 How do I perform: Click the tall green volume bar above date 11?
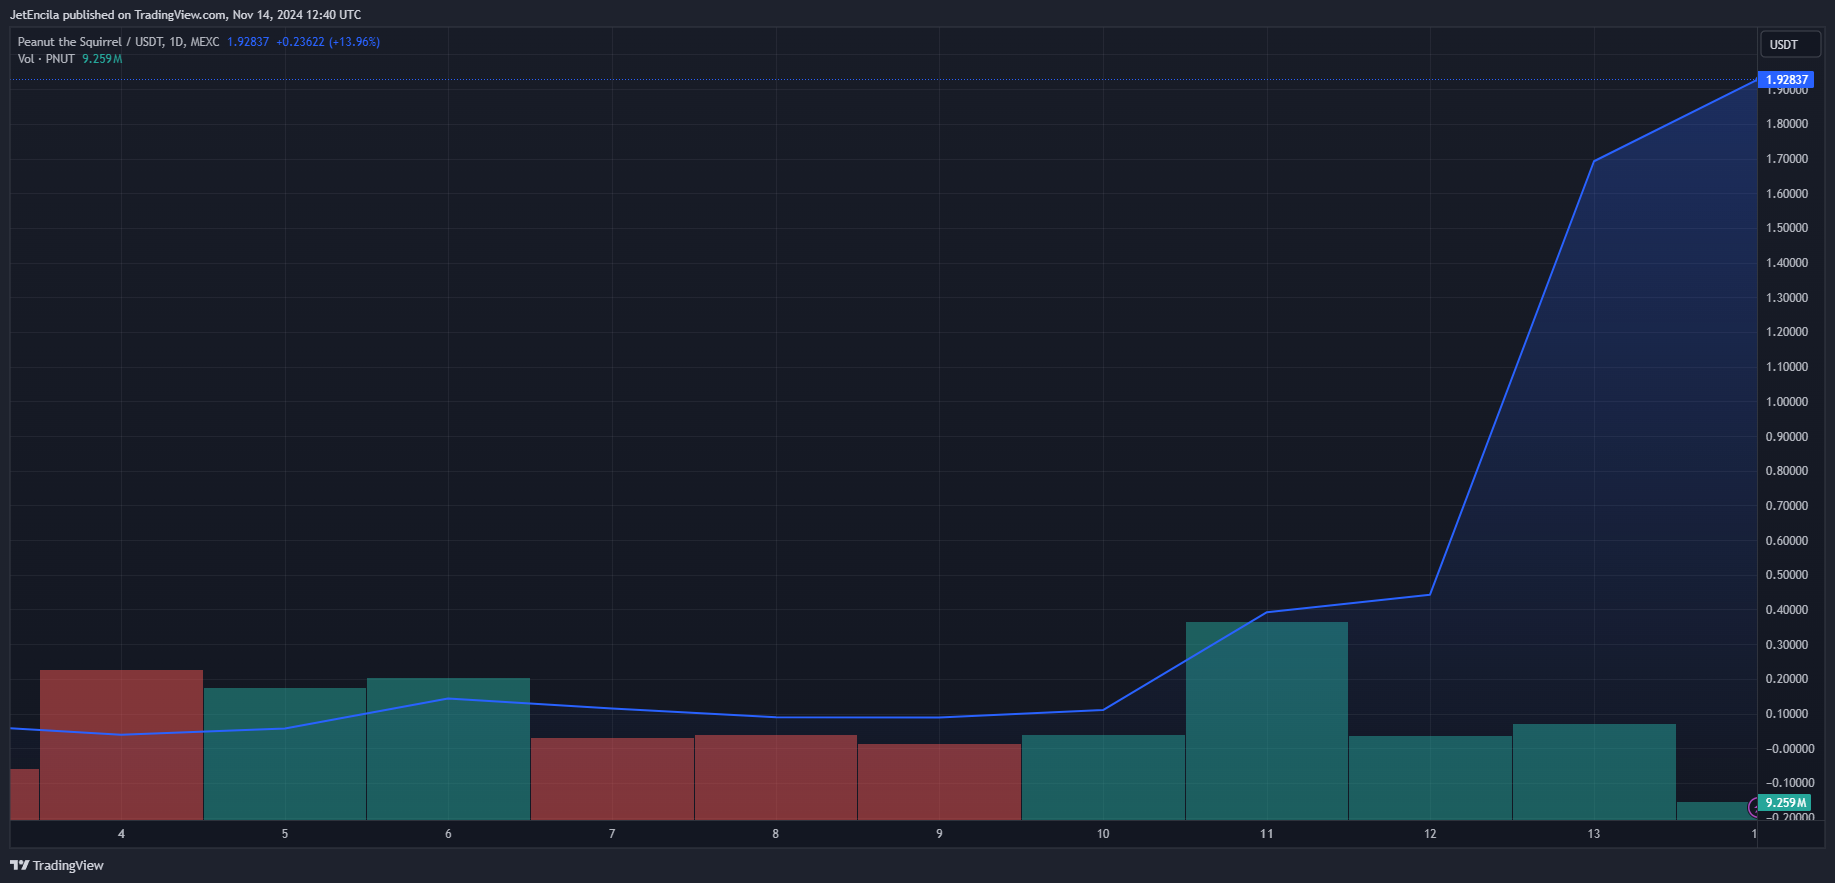tap(1267, 721)
